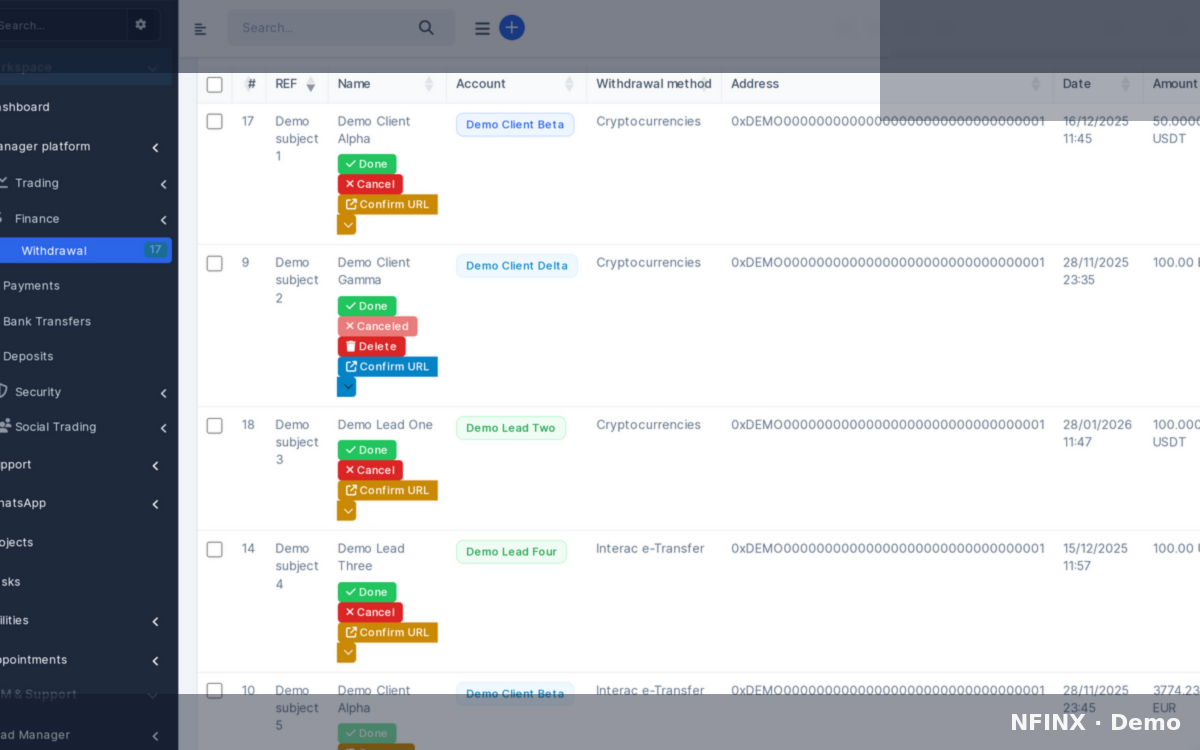1200x750 pixels.
Task: Expand Finance sidebar menu
Action: (x=163, y=220)
